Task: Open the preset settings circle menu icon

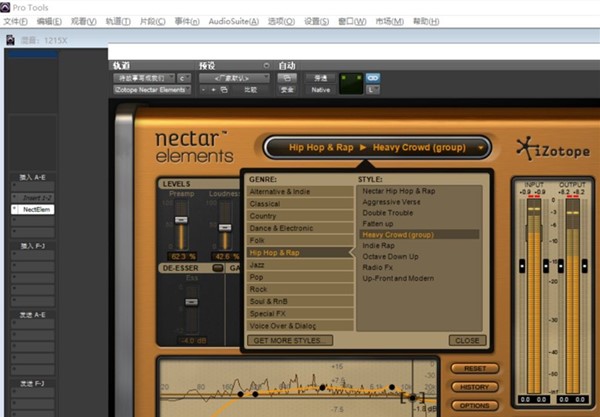Action: click(266, 66)
